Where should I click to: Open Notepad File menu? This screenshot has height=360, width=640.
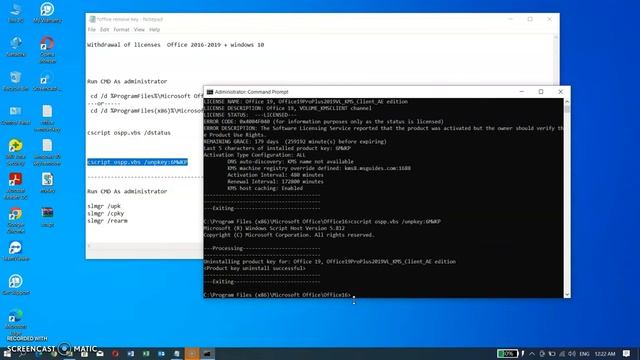coord(91,30)
